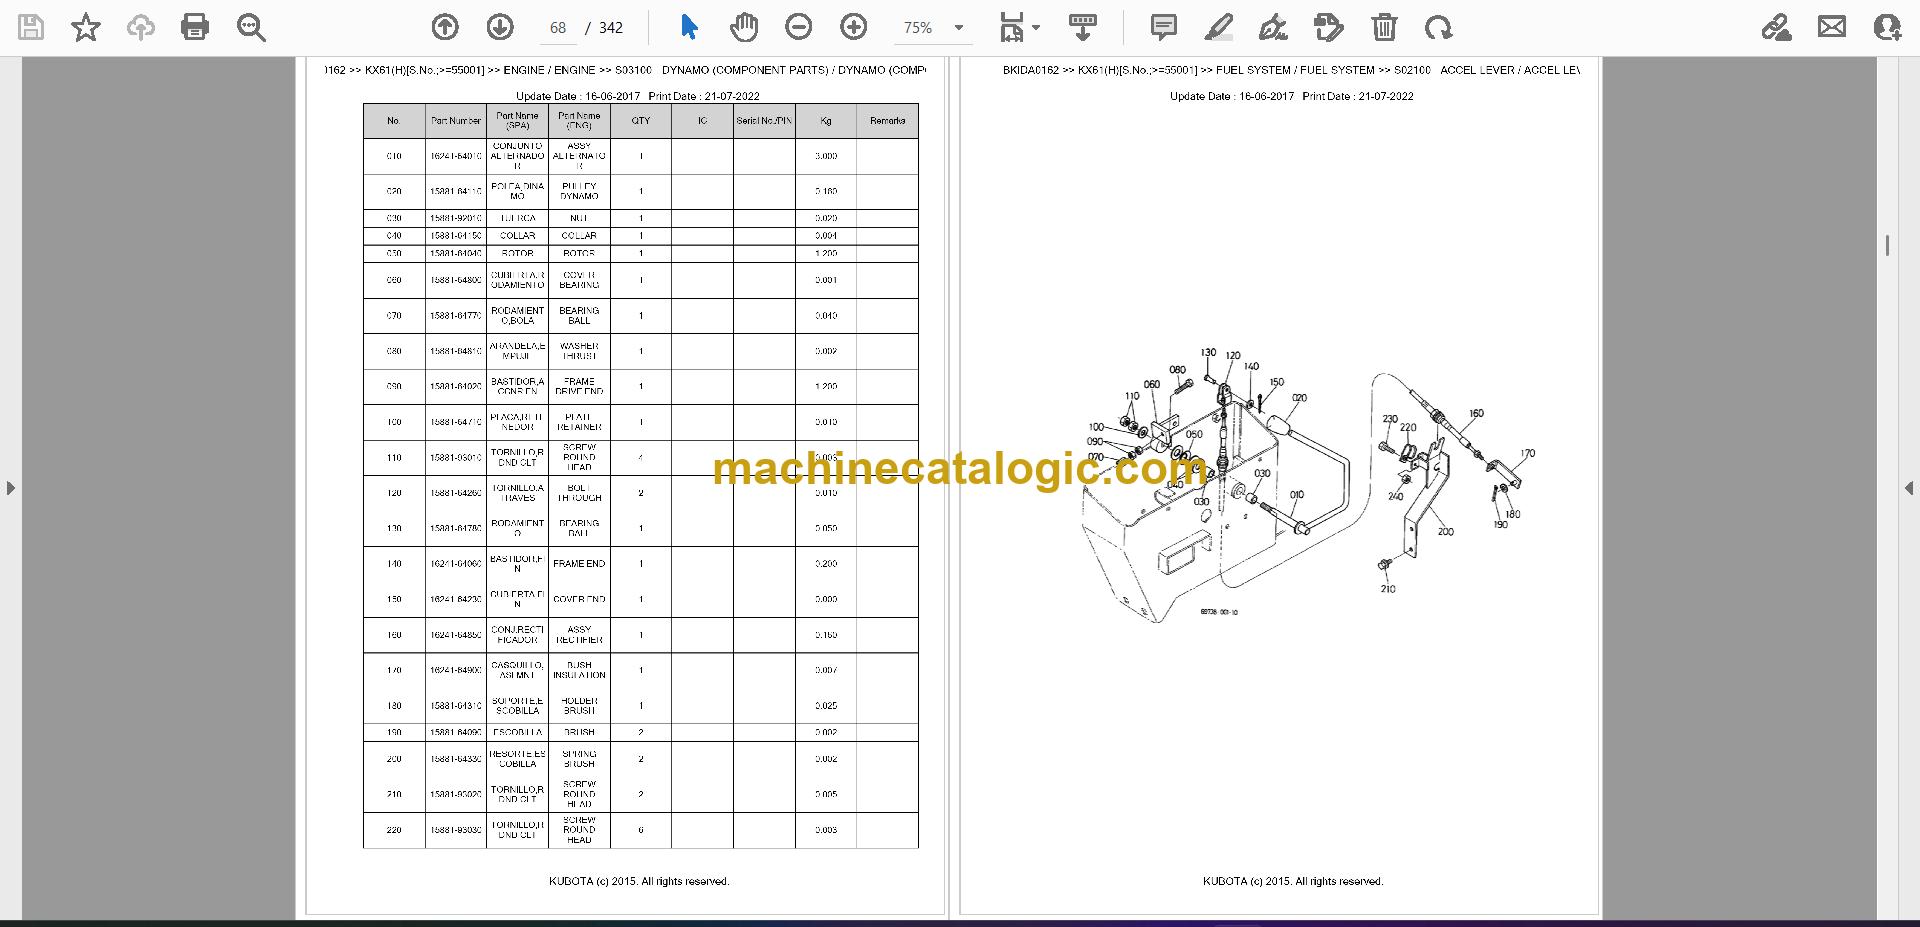The image size is (1920, 927).
Task: Select the arrow Selection tool
Action: 689,28
